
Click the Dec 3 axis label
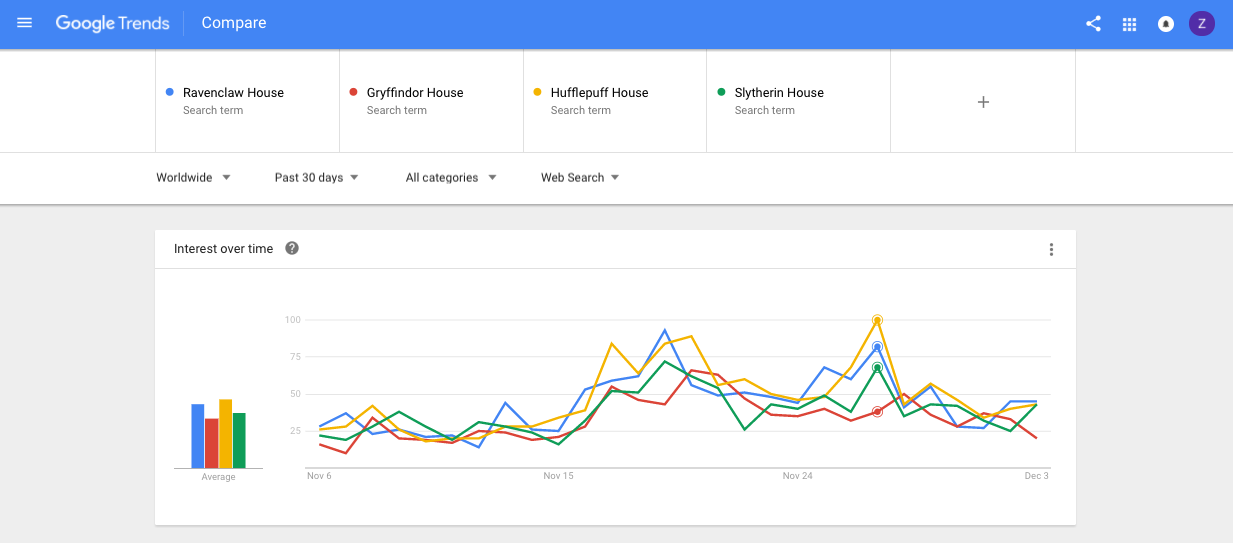click(x=1036, y=476)
